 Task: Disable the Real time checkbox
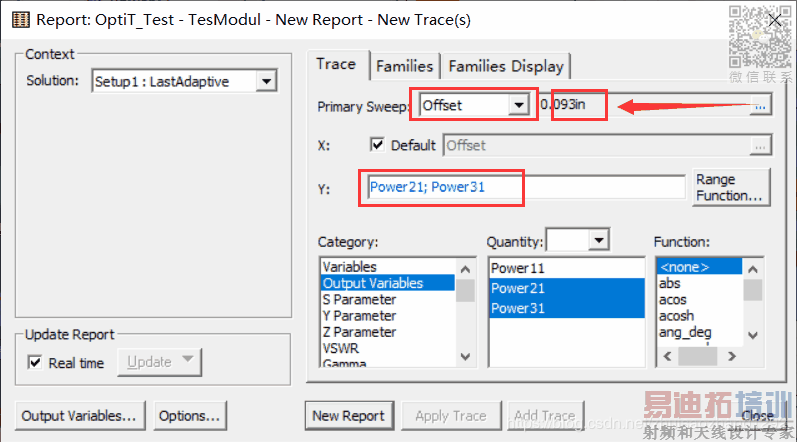(x=35, y=363)
